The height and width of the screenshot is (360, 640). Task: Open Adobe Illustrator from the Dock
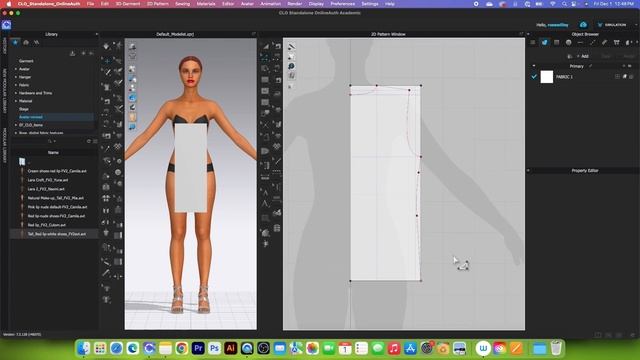click(231, 348)
